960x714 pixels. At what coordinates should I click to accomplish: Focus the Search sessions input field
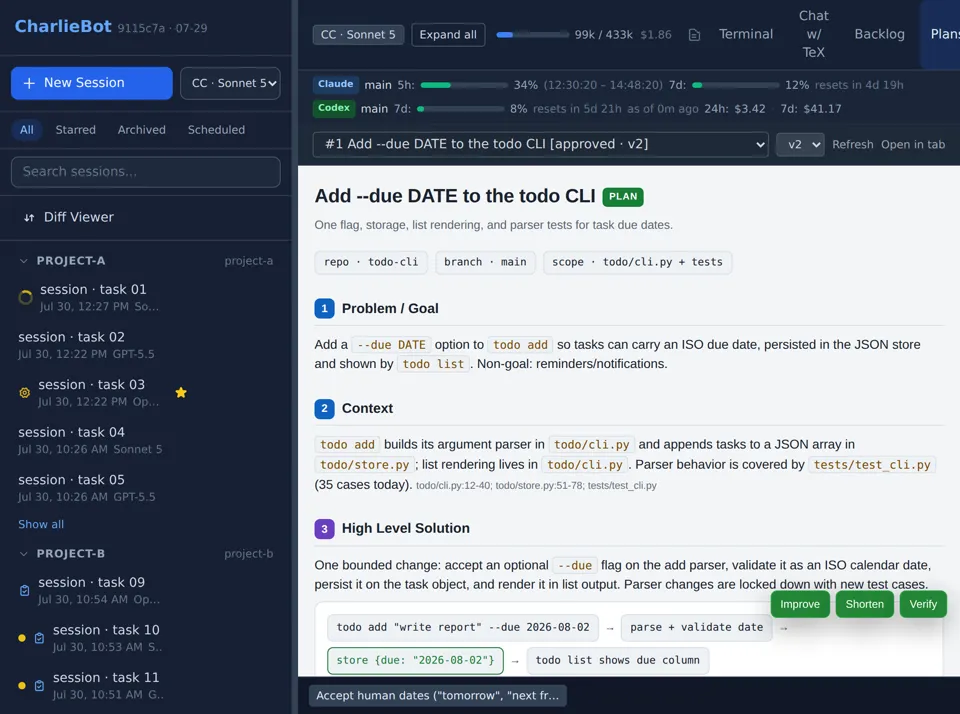(146, 172)
